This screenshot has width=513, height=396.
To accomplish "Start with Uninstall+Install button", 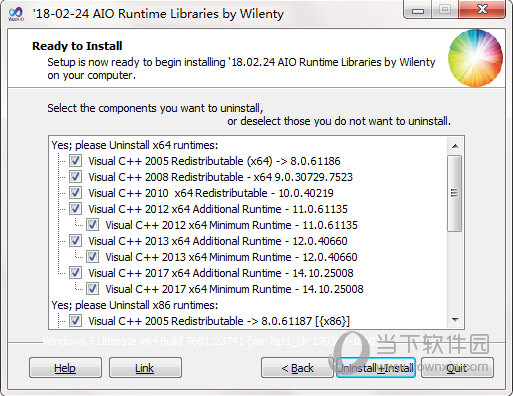I will [376, 368].
